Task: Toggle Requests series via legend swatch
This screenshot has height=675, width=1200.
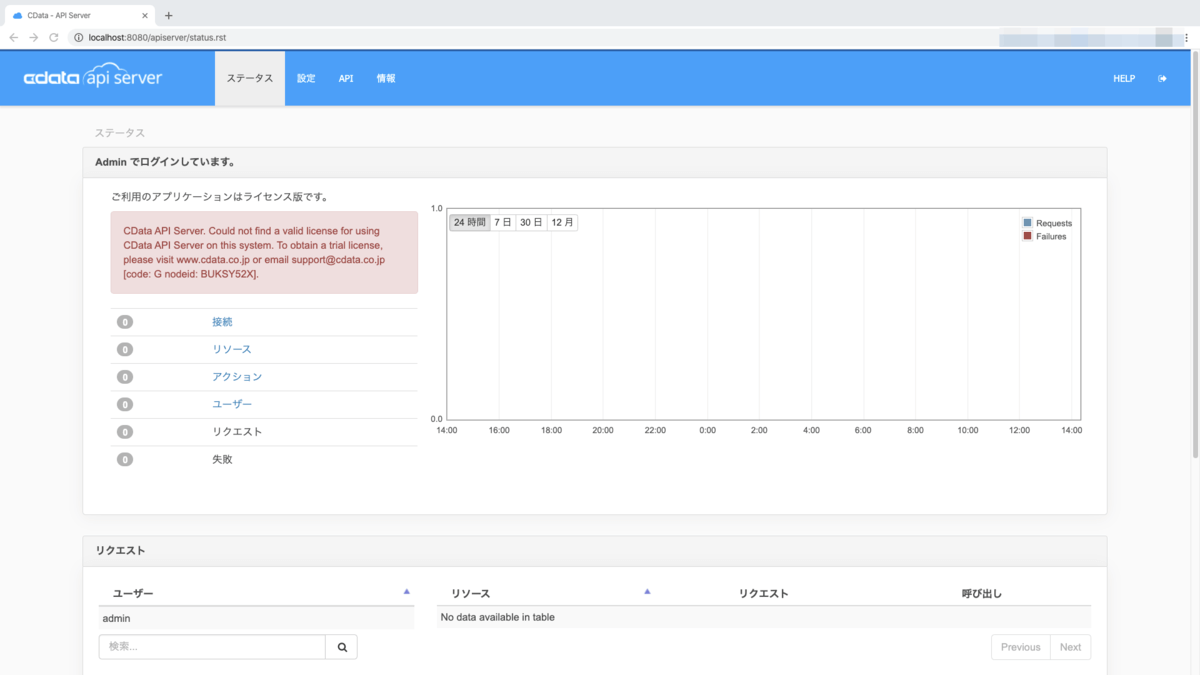Action: coord(1027,223)
